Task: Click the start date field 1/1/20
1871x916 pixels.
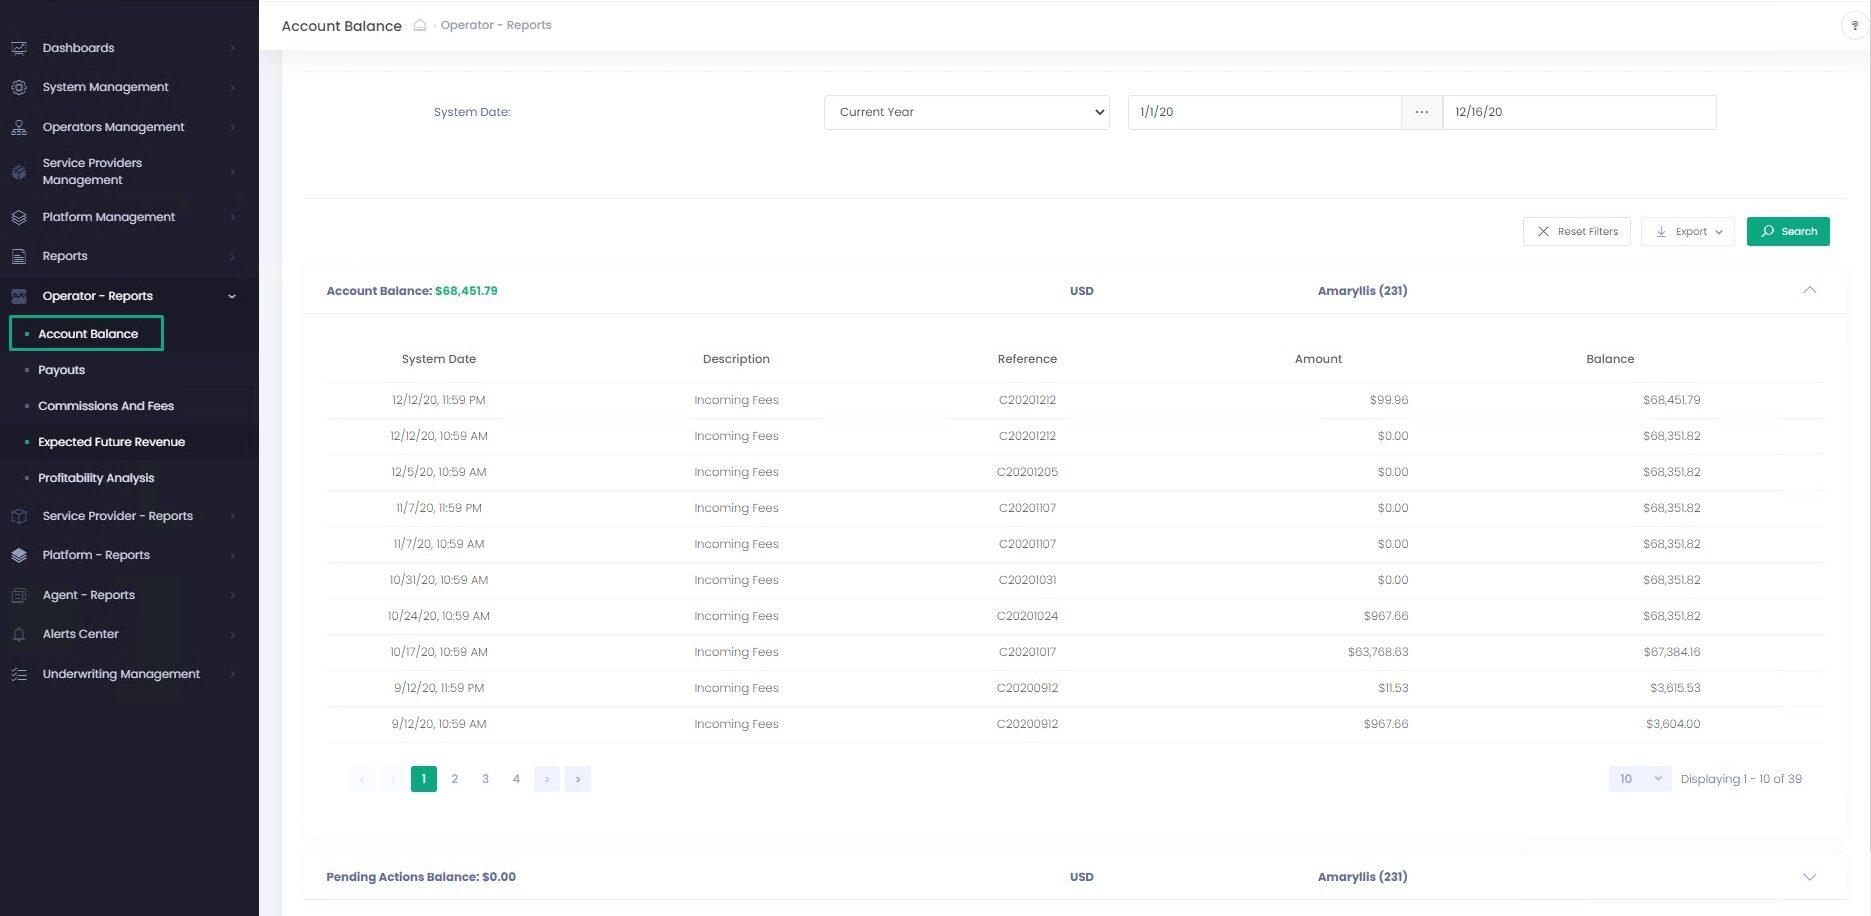Action: click(1263, 112)
